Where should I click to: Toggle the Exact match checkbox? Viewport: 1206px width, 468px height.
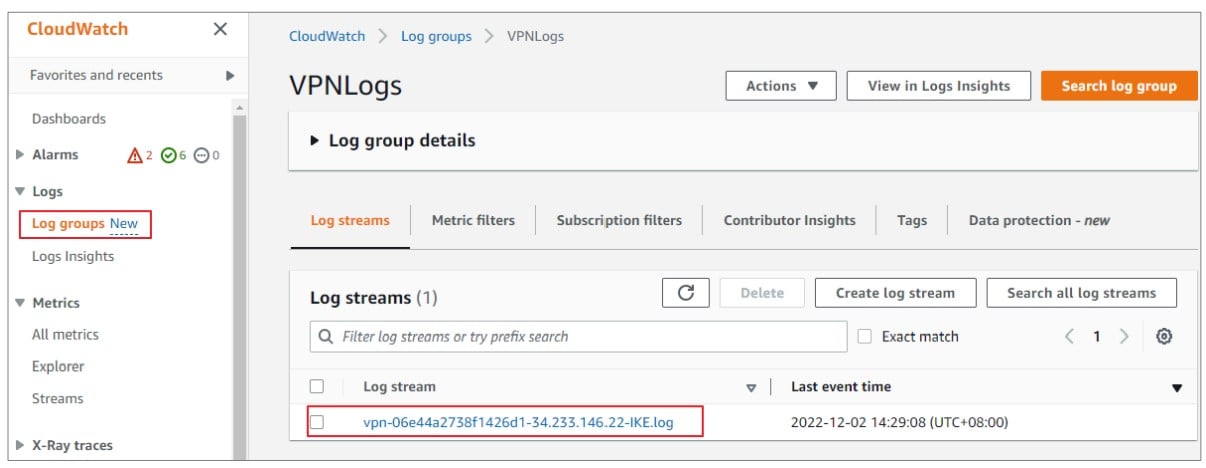point(865,337)
